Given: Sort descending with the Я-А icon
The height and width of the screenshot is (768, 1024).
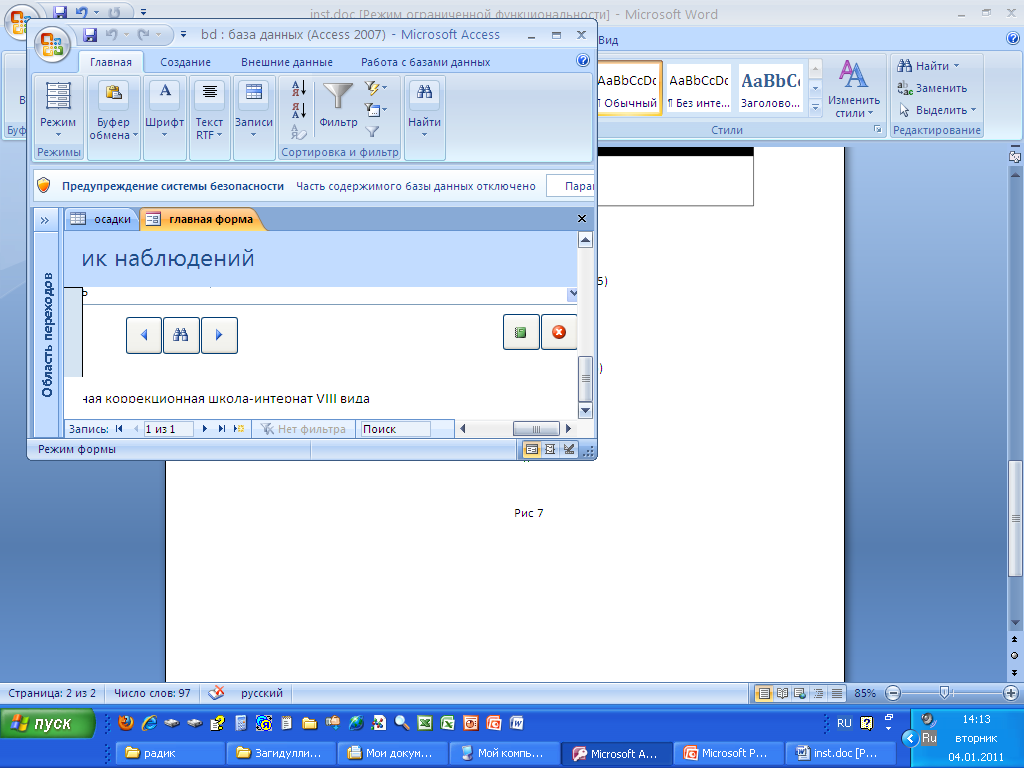Looking at the screenshot, I should [x=299, y=110].
